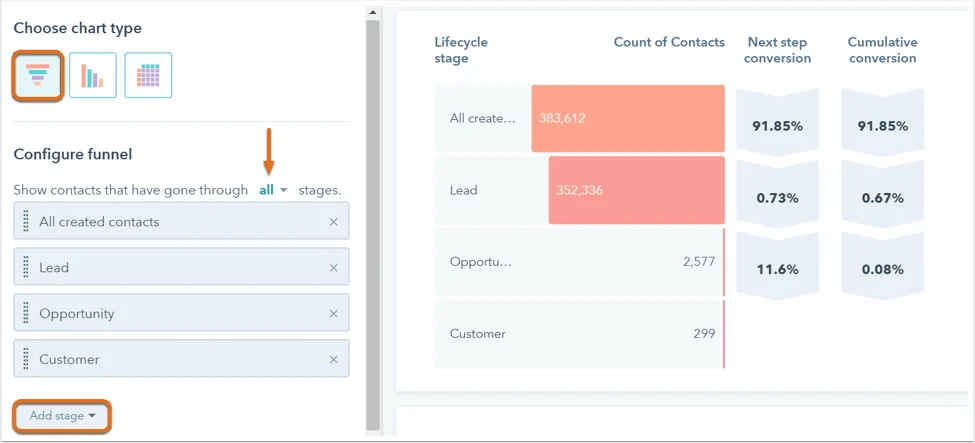Grab the Lead stage drag handle

[26, 268]
